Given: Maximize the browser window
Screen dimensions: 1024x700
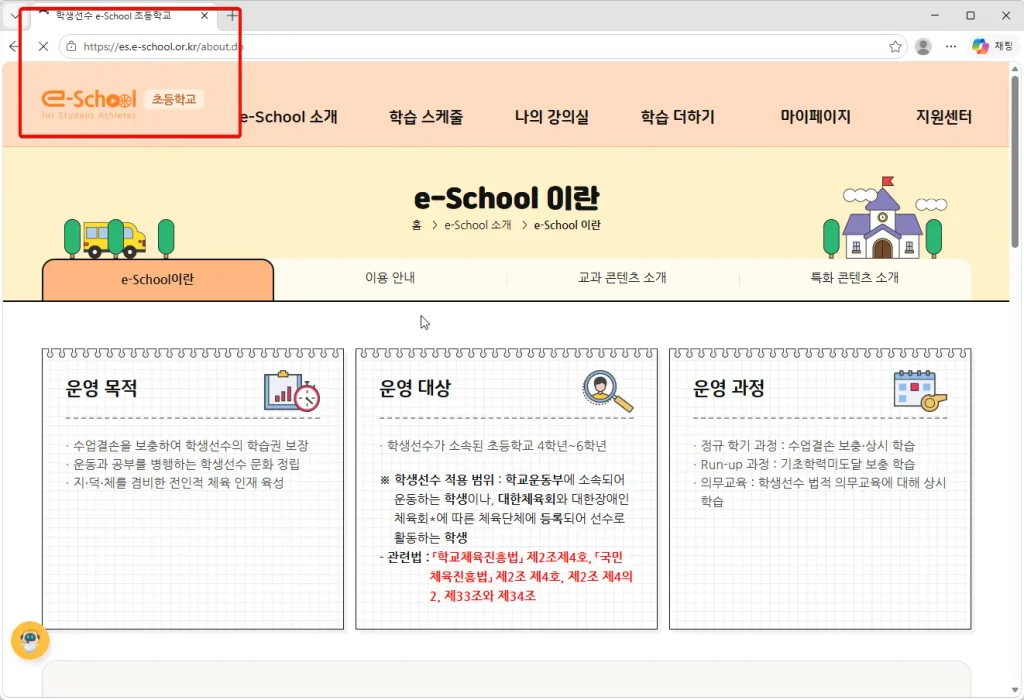Looking at the screenshot, I should tap(970, 16).
